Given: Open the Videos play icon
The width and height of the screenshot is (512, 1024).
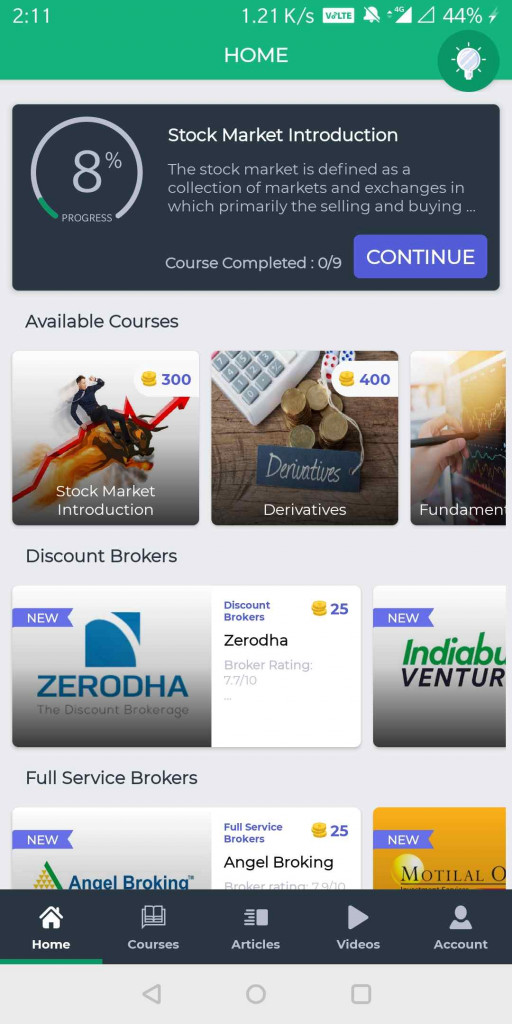Looking at the screenshot, I should point(357,917).
